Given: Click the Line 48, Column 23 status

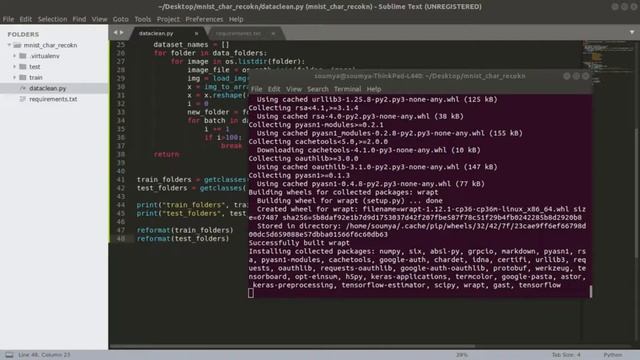Looking at the screenshot, I should tap(44, 355).
